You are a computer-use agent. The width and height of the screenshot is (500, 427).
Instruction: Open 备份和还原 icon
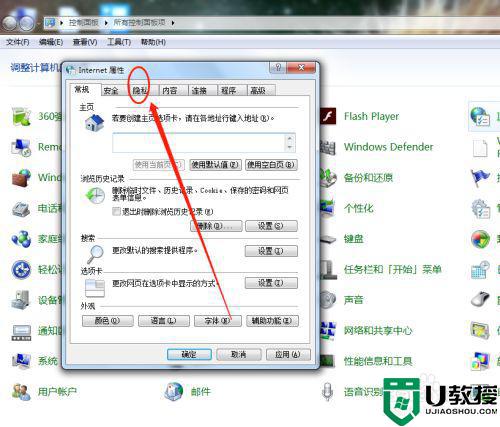pos(328,178)
